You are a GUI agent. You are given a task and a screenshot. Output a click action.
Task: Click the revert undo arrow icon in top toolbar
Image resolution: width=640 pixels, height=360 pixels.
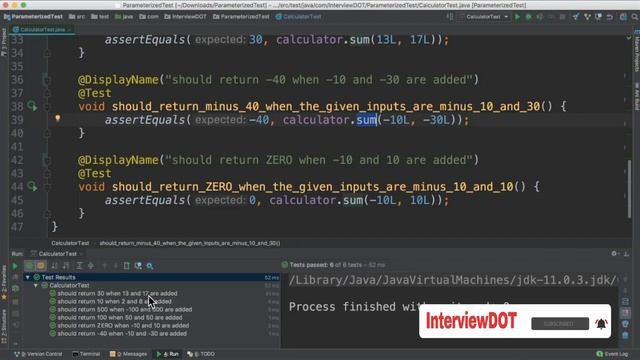point(609,17)
